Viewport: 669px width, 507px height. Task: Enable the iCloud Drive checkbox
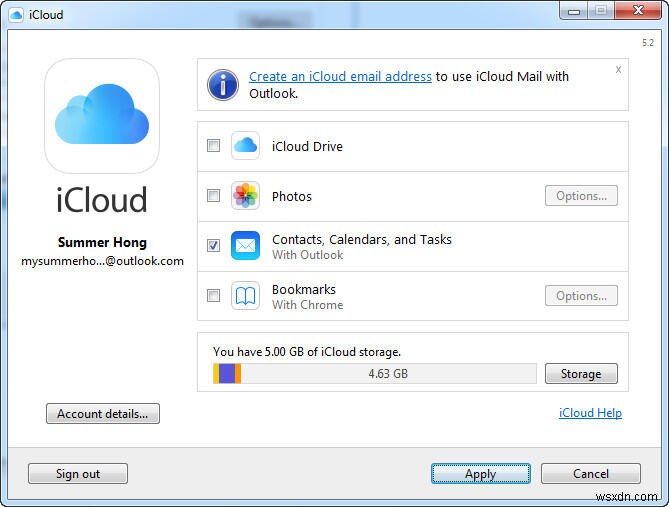pos(213,146)
